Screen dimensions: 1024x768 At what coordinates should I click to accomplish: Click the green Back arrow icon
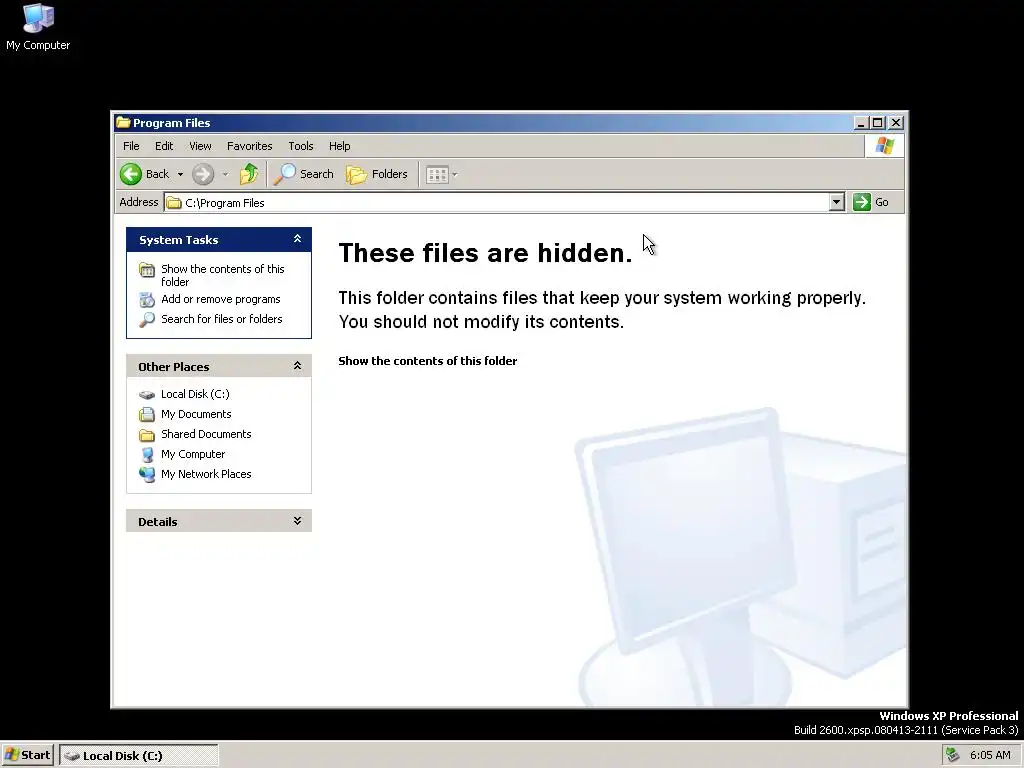pyautogui.click(x=131, y=174)
